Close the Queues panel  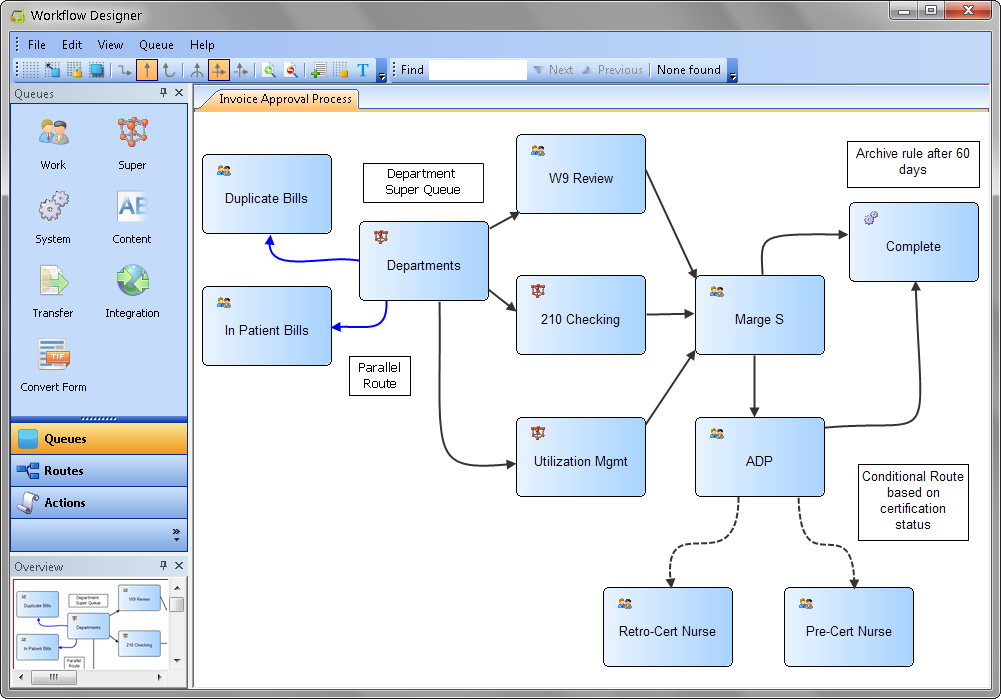[x=179, y=93]
